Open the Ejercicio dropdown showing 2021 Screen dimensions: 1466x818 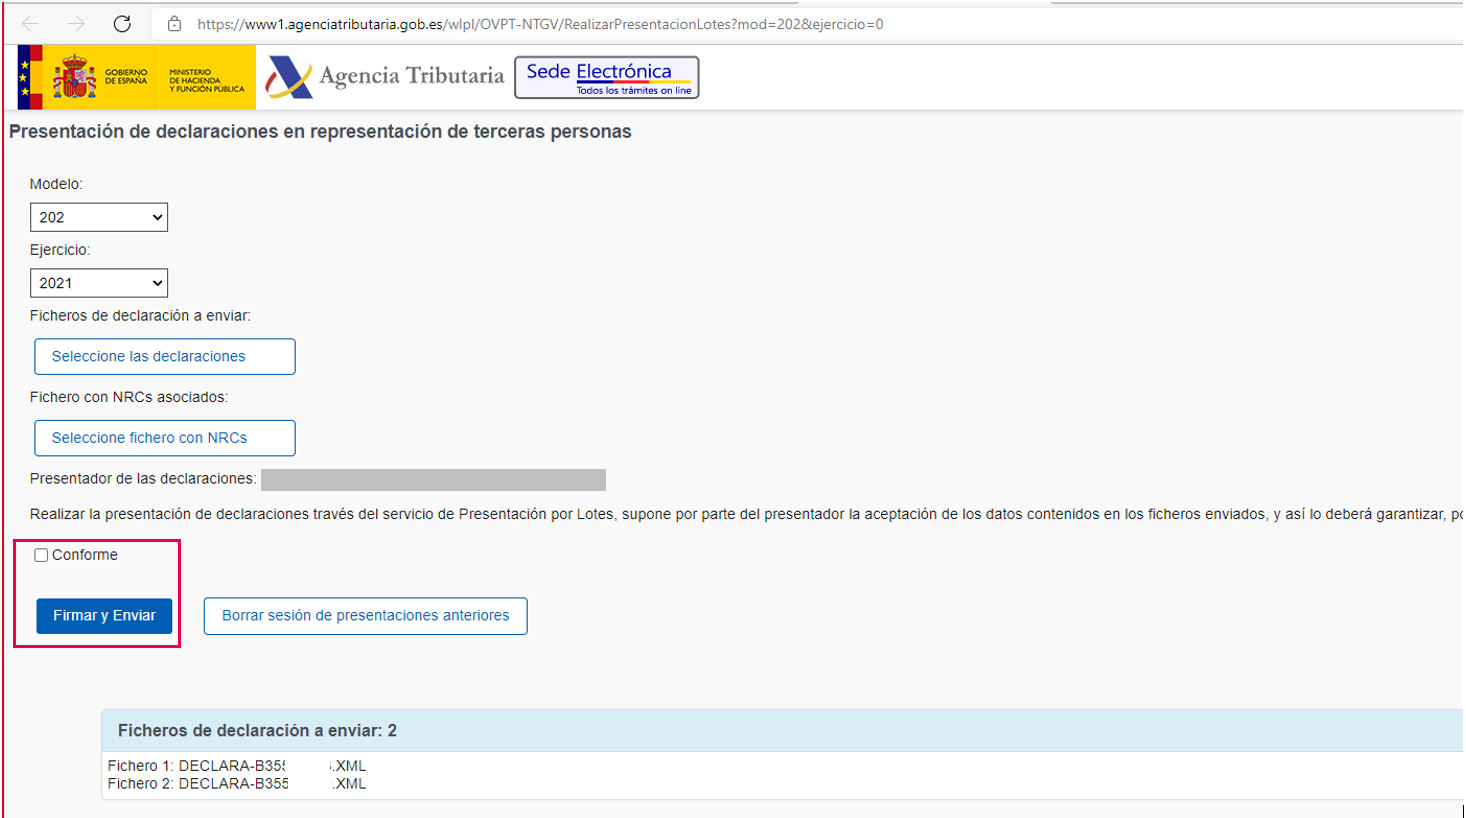[x=99, y=283]
